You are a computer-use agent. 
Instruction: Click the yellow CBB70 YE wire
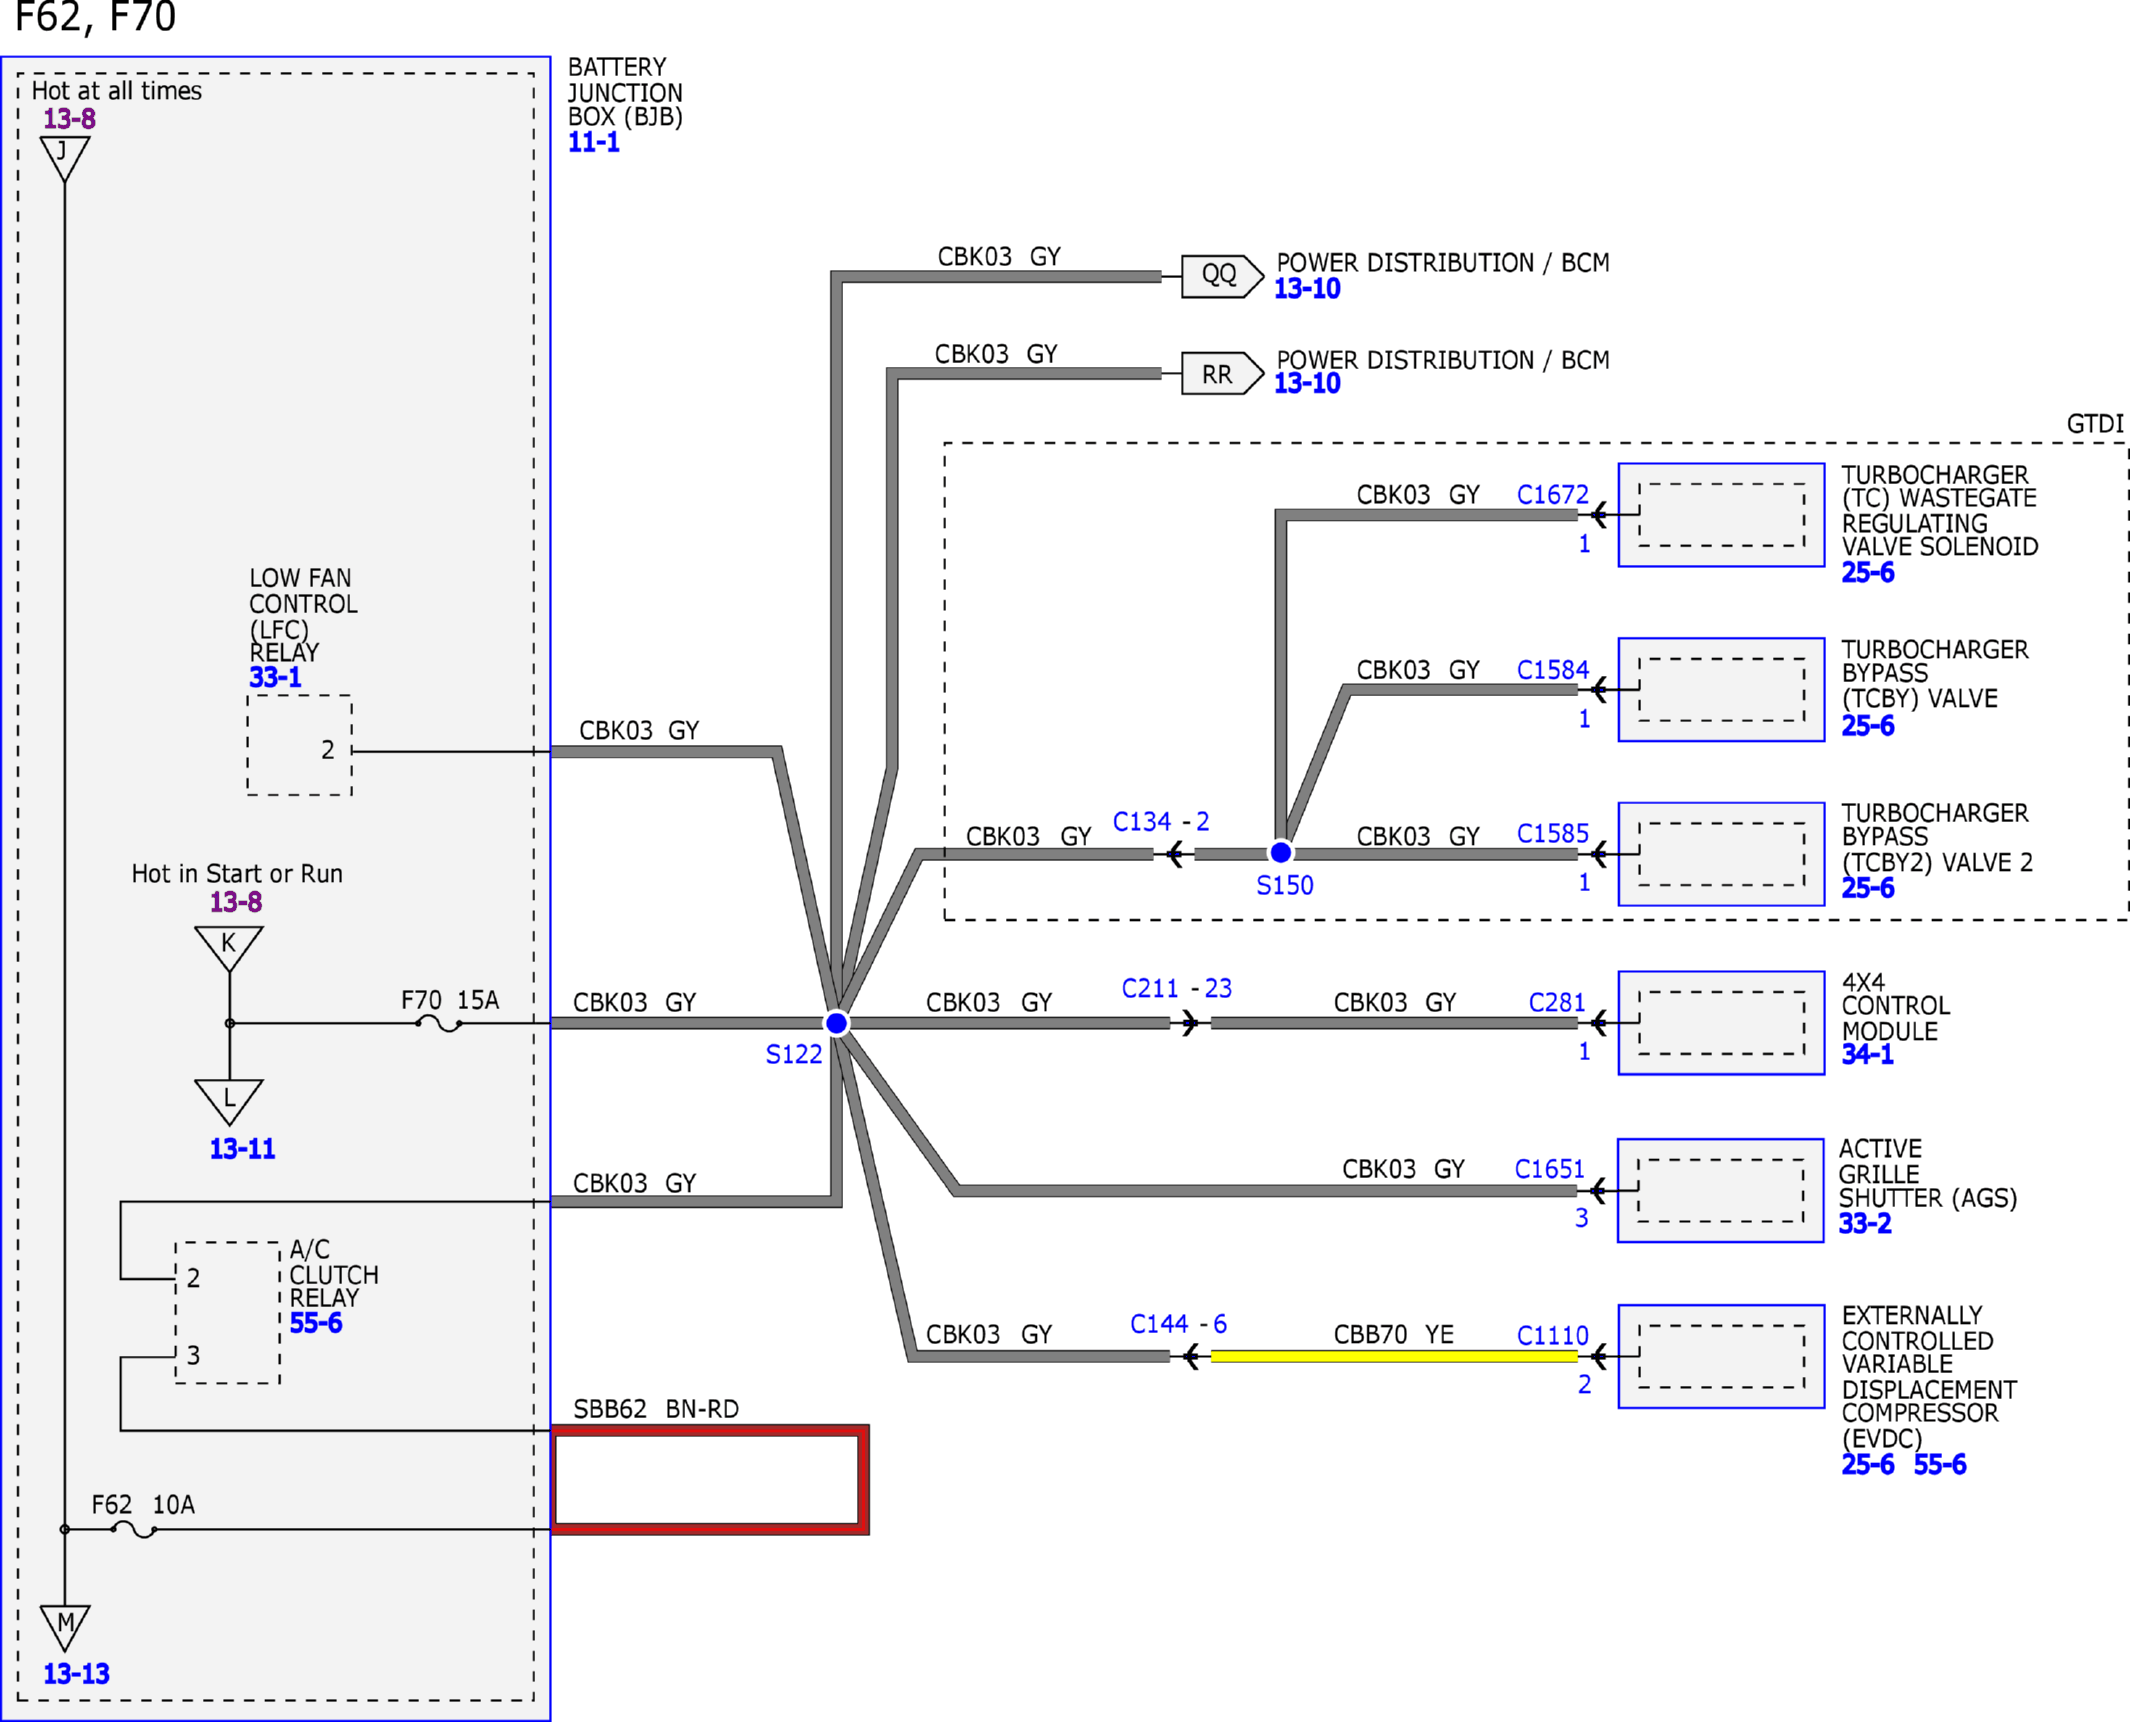point(1393,1356)
